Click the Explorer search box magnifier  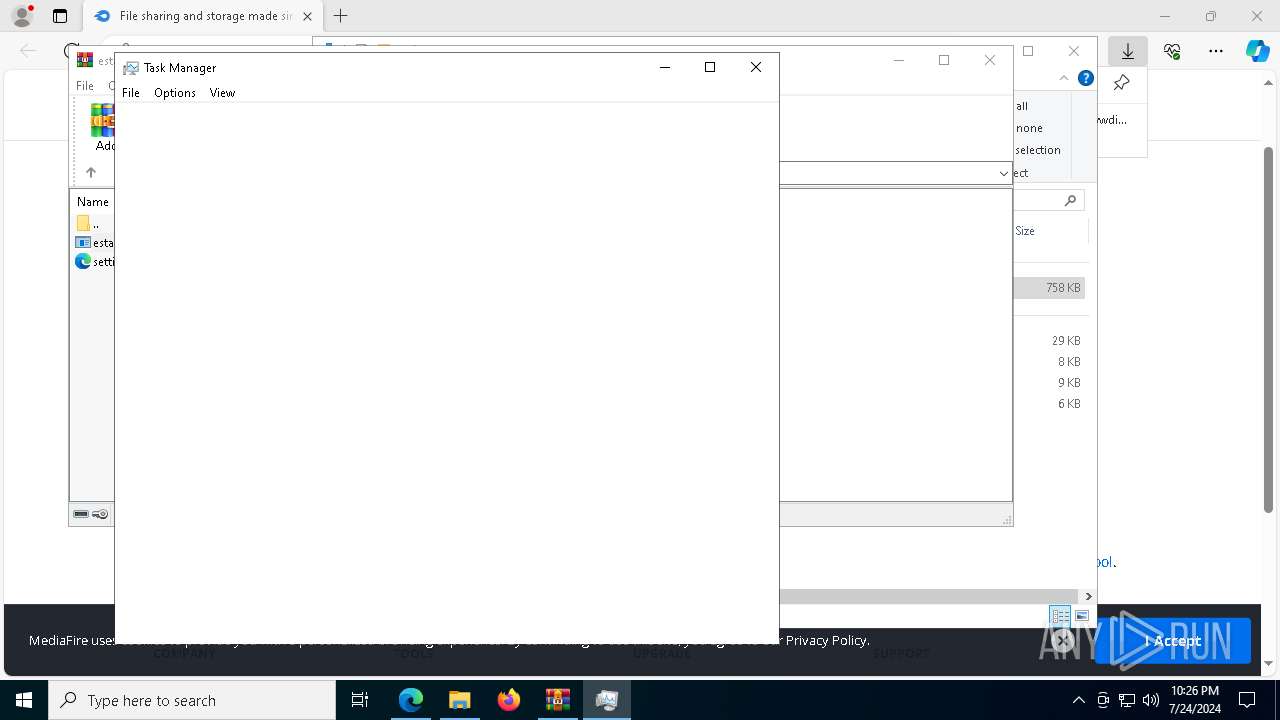pos(1070,201)
